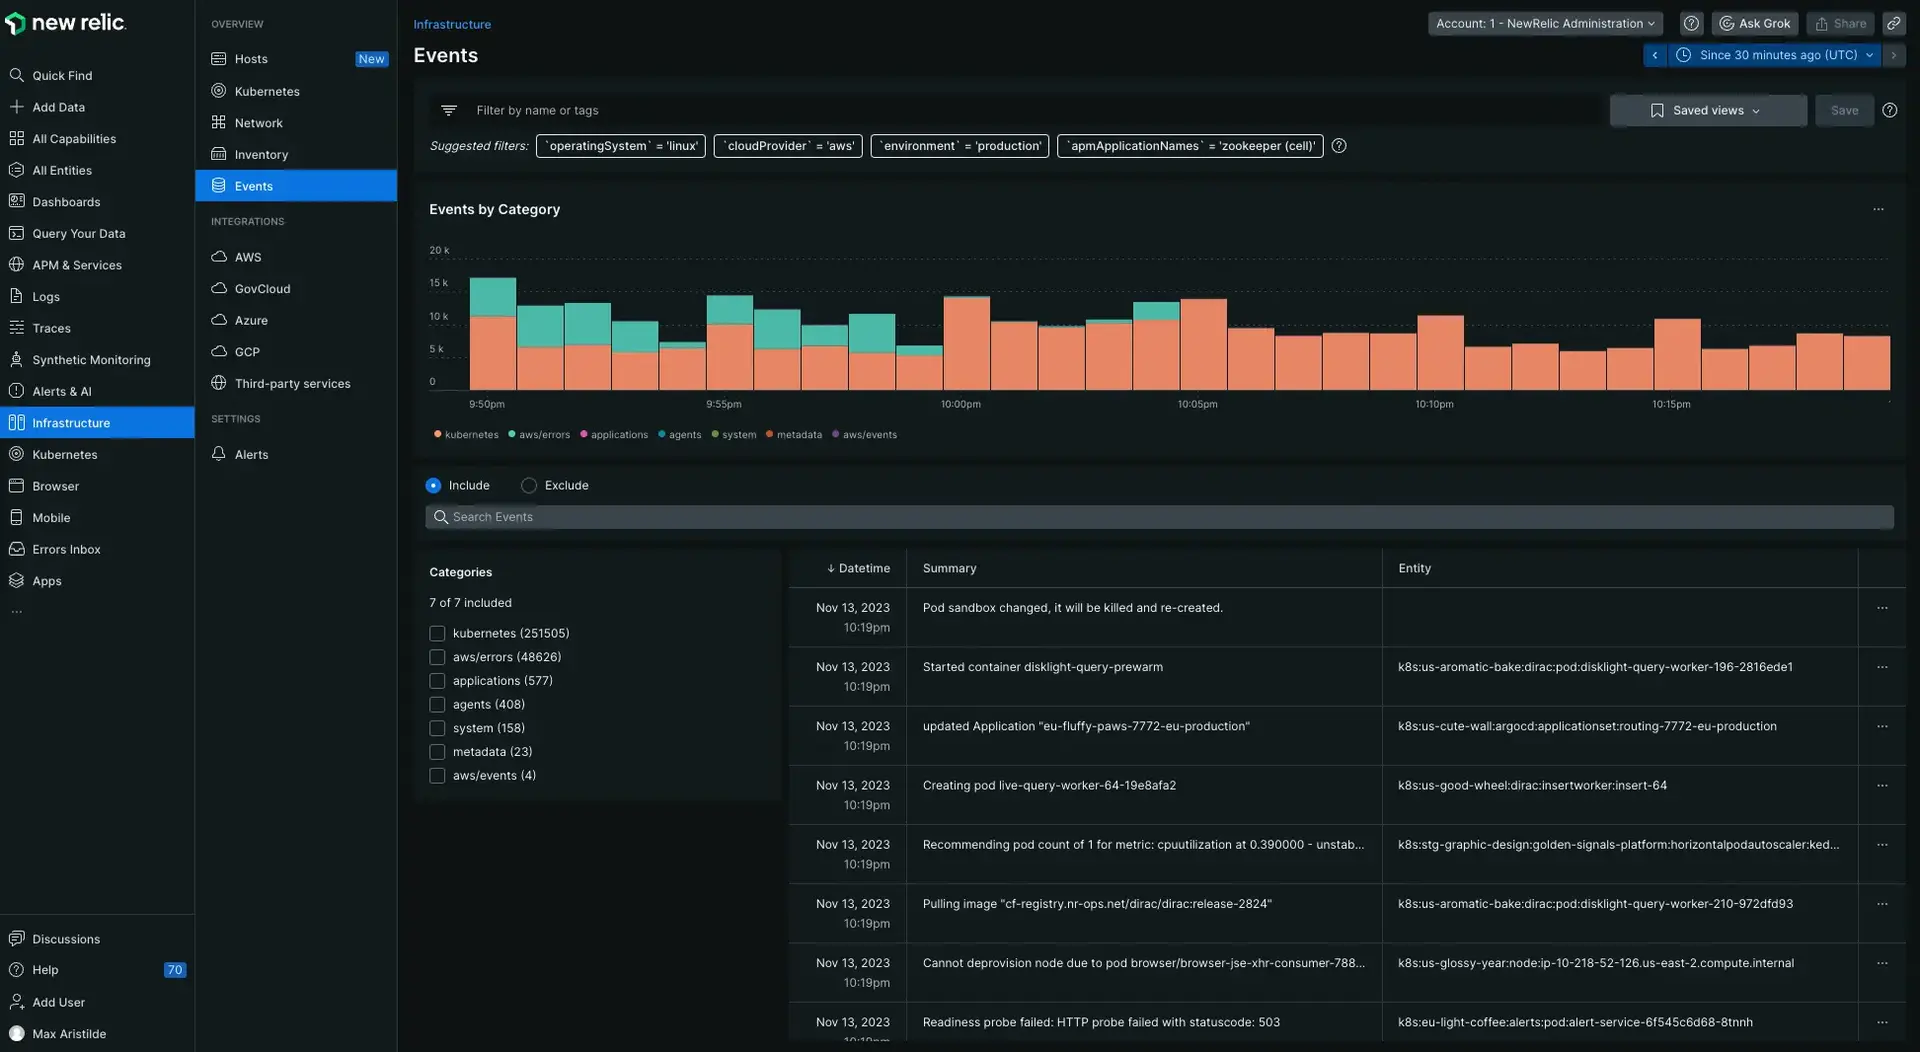
Task: Open the Azure integrations page
Action: tap(251, 319)
